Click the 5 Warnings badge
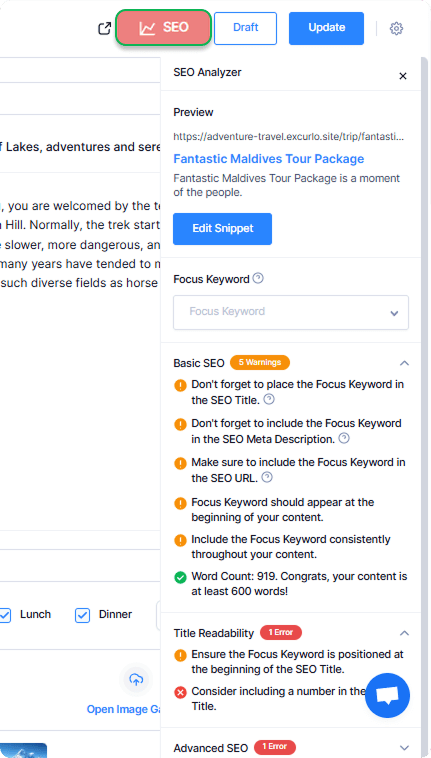Viewport: 431px width, 758px height. point(260,362)
